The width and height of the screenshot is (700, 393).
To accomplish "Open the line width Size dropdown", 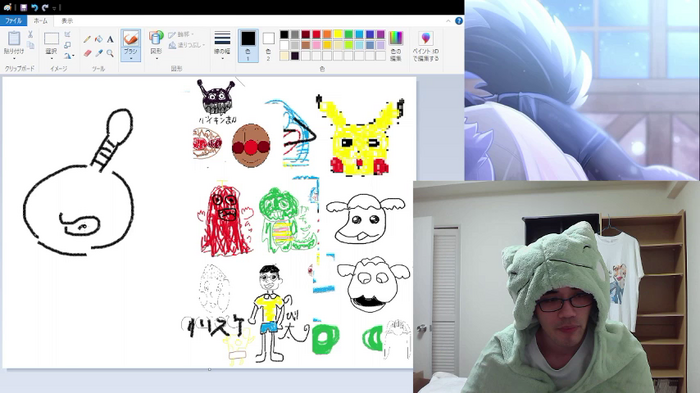I will (222, 45).
